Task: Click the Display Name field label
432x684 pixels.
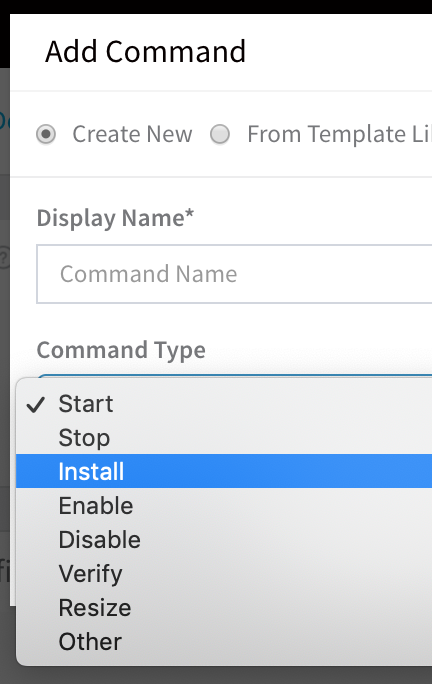Action: (x=115, y=218)
